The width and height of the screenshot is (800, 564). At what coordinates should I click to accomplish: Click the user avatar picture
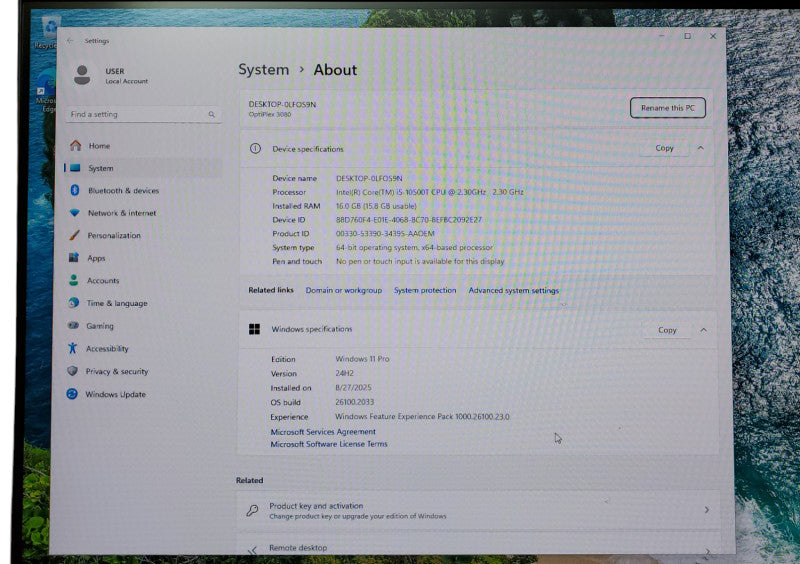pyautogui.click(x=82, y=75)
